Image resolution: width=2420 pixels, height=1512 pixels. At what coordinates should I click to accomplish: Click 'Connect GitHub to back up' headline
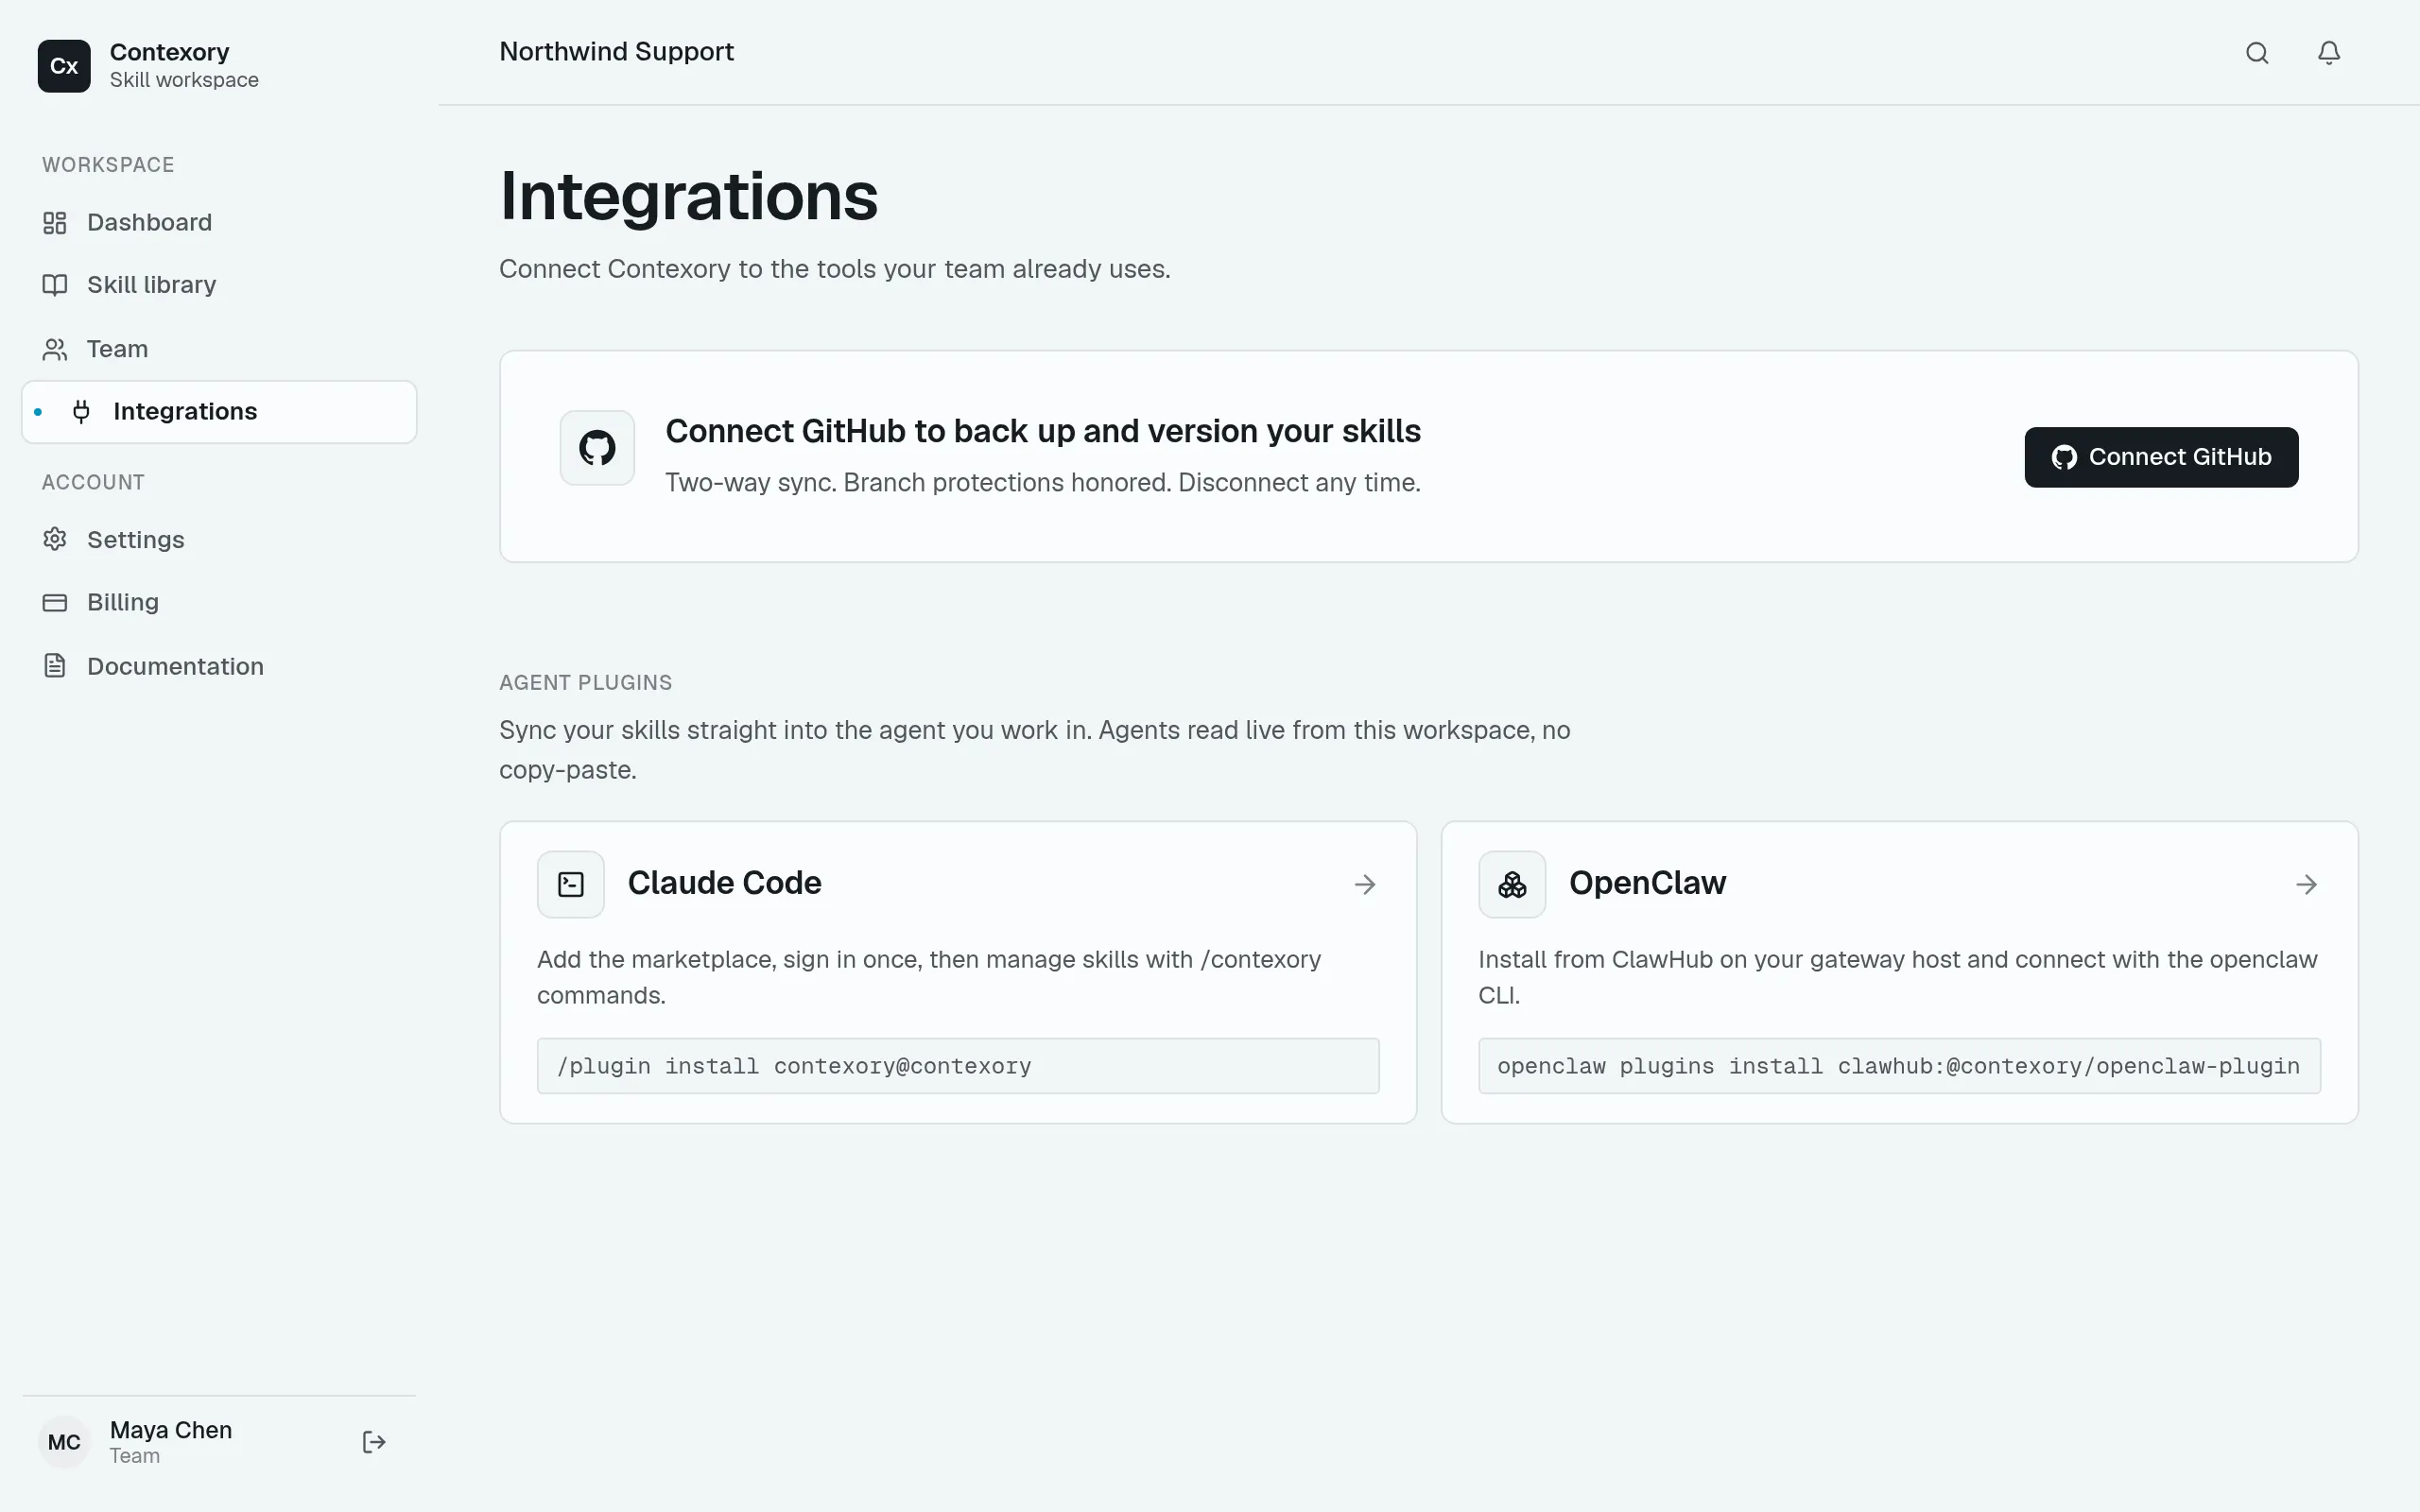(x=1043, y=431)
